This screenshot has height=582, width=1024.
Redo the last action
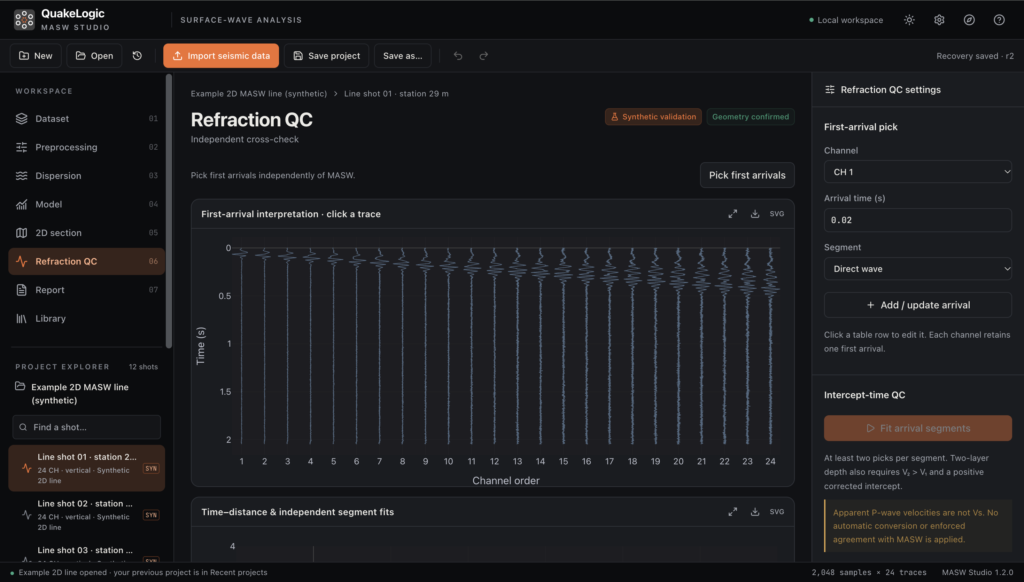pos(483,56)
